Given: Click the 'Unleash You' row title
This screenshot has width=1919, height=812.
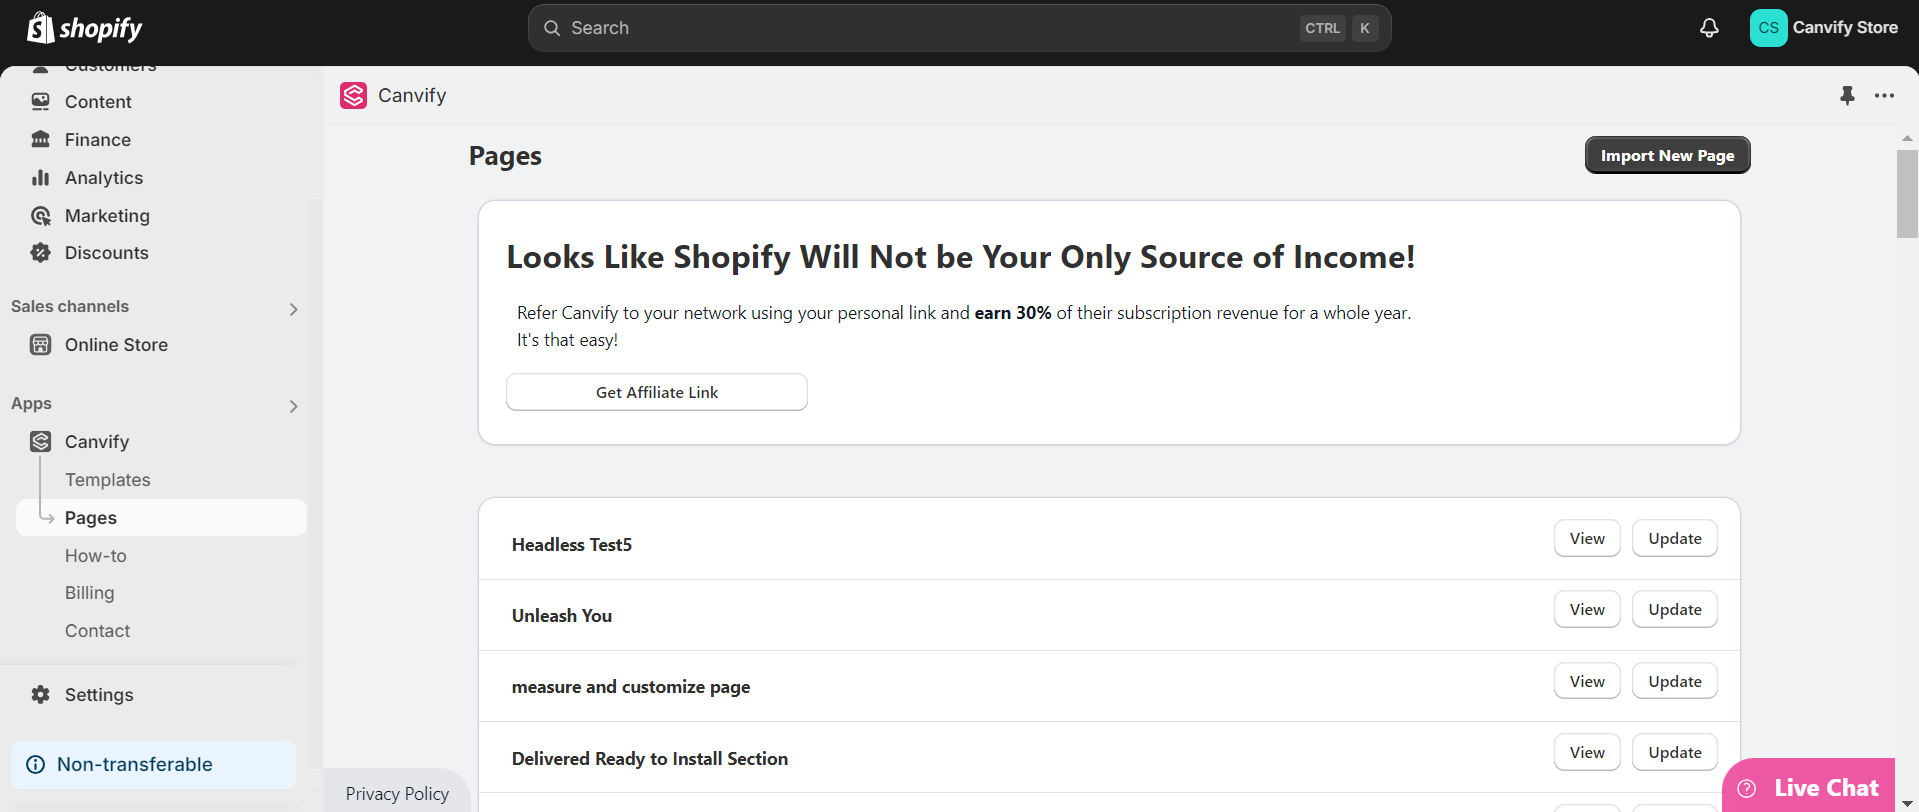Looking at the screenshot, I should click(562, 616).
